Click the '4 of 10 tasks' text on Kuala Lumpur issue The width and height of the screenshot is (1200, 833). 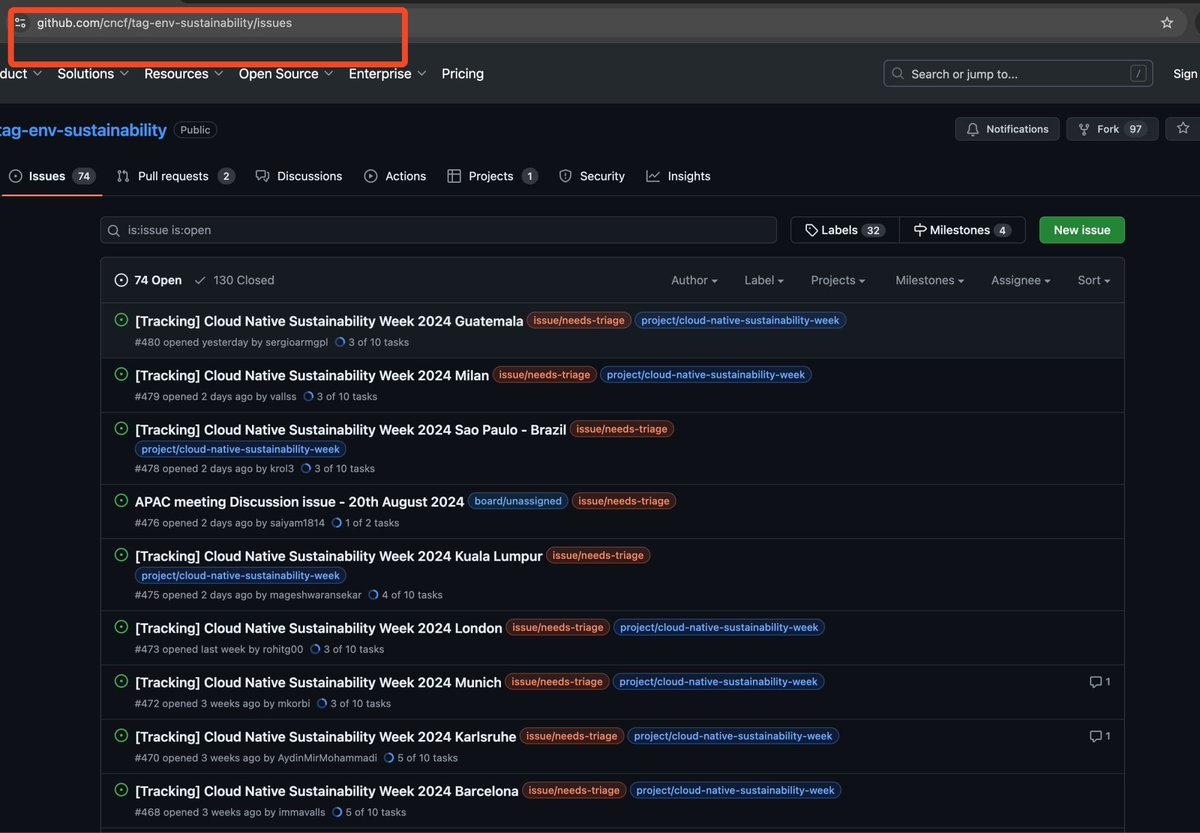tap(412, 595)
